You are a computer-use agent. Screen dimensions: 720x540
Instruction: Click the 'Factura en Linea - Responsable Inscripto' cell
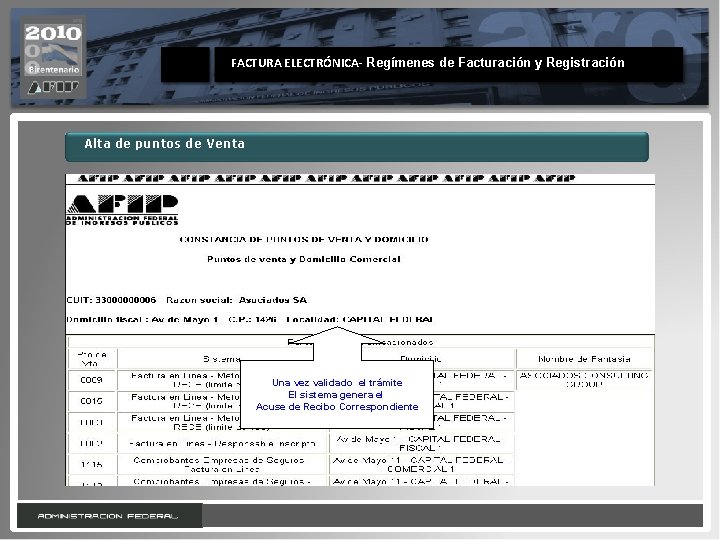(x=222, y=444)
